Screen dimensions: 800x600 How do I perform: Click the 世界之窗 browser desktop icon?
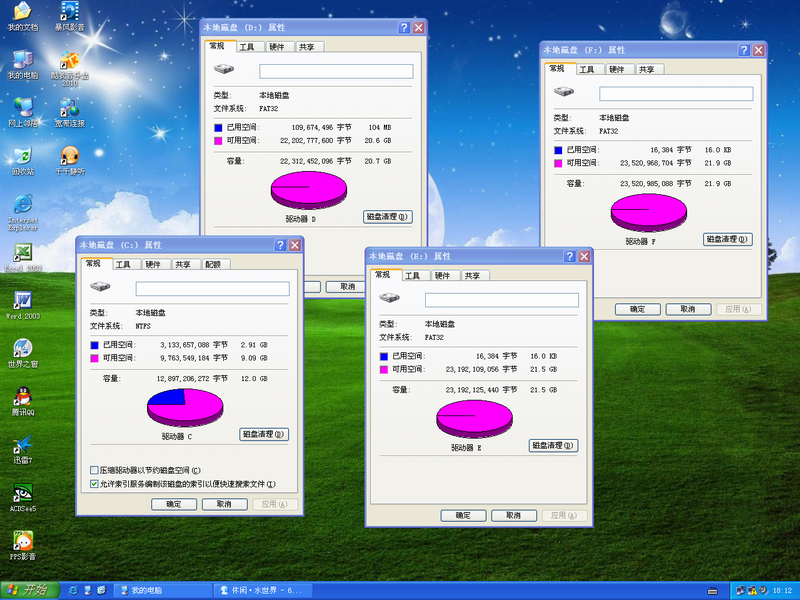click(x=23, y=354)
